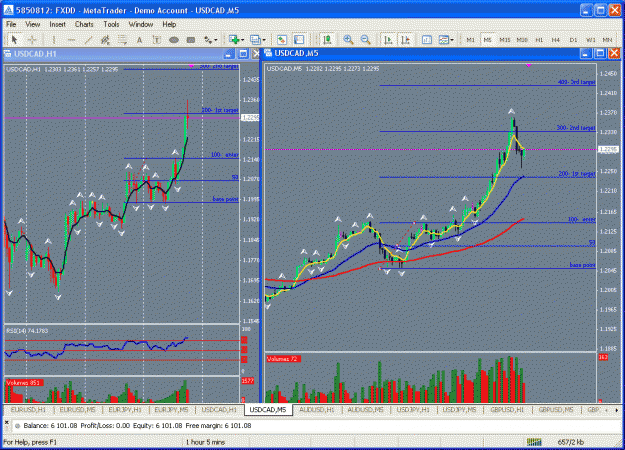Select the text 'A' tool
This screenshot has width=625, height=450.
pos(139,40)
